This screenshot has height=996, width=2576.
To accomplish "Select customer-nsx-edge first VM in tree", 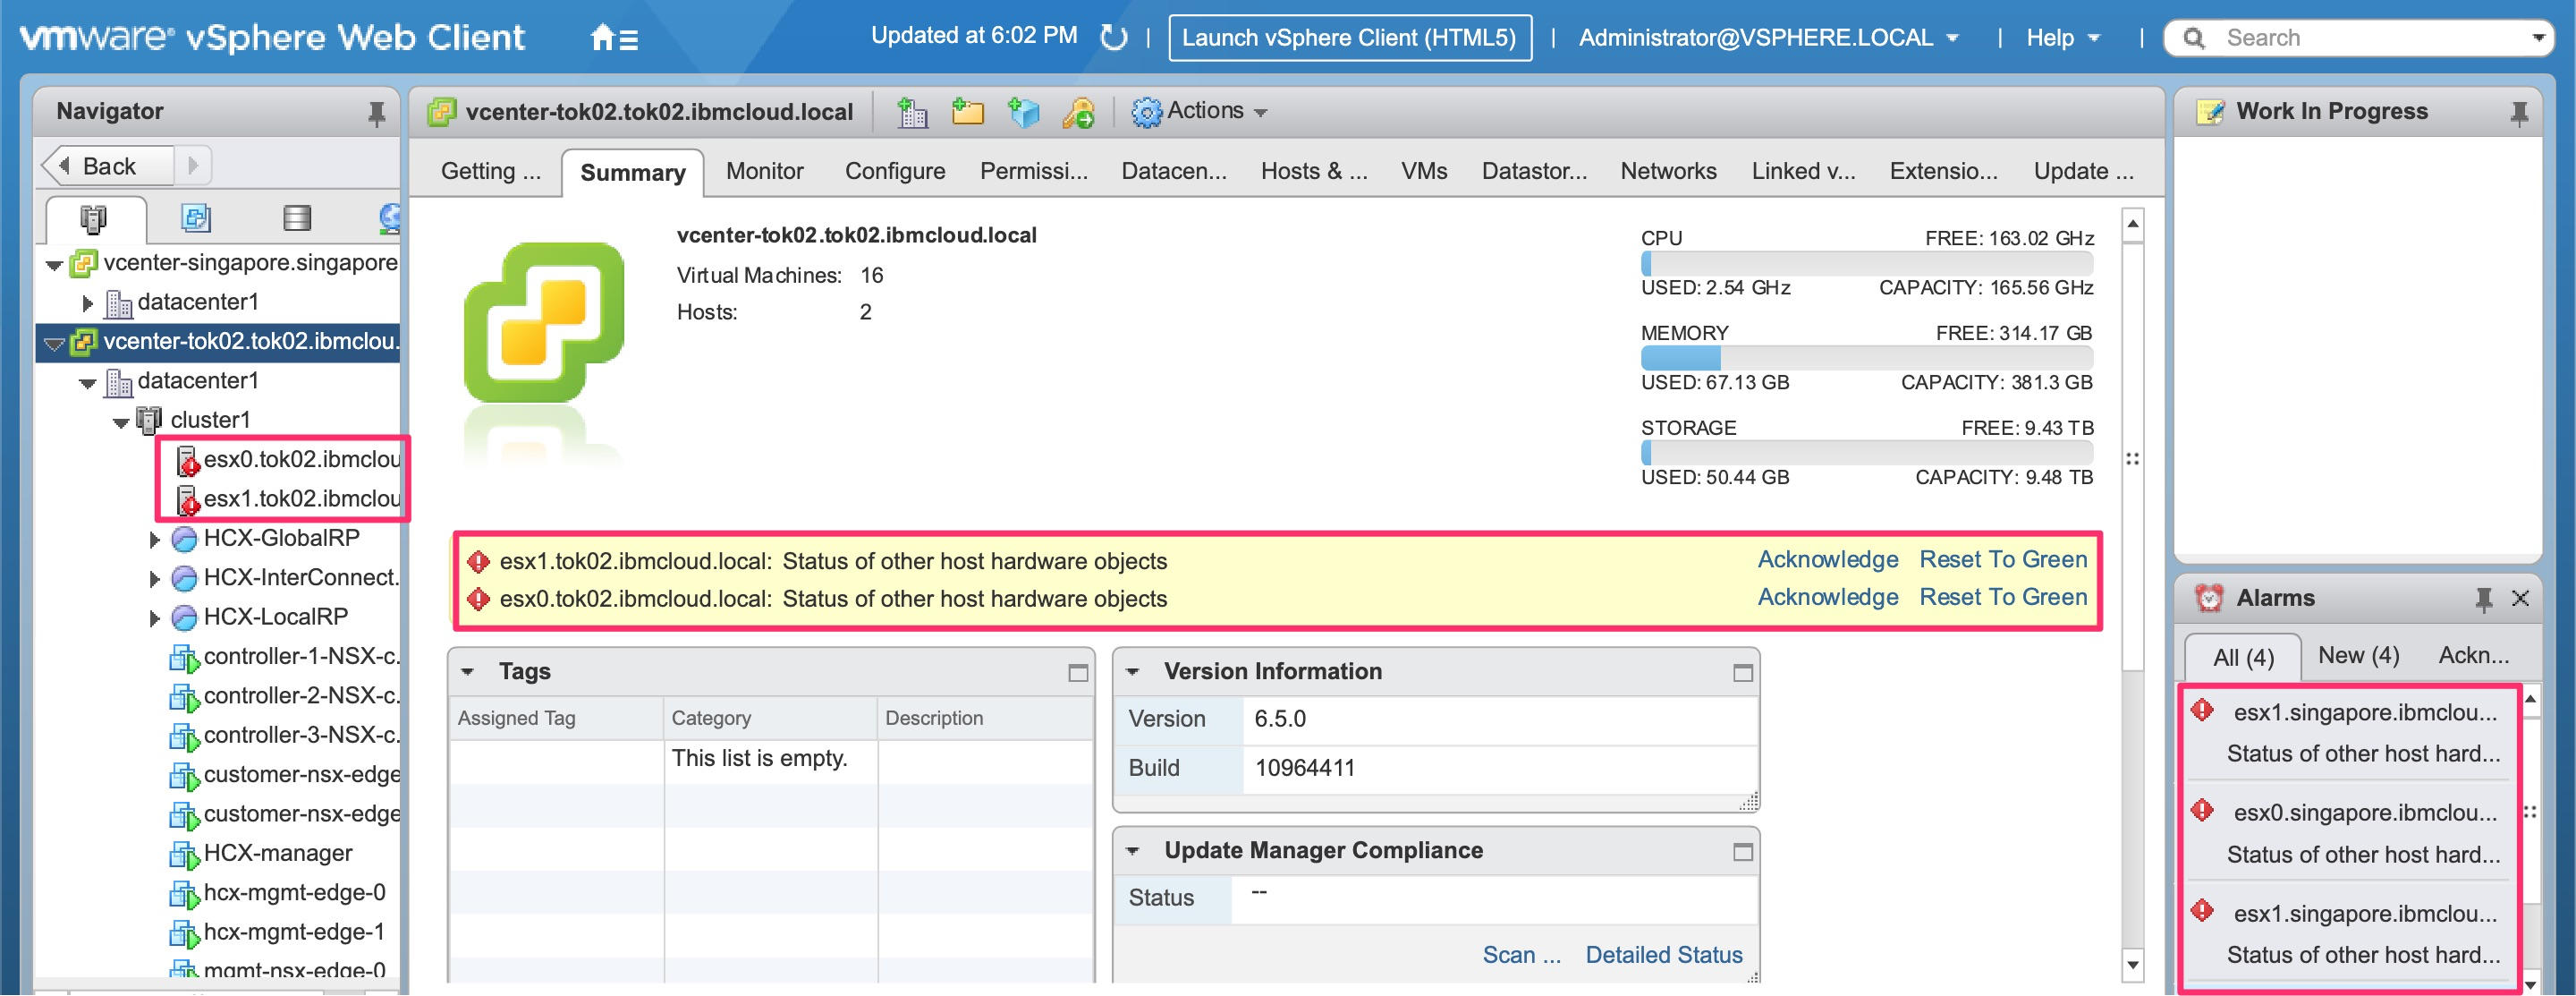I will tap(285, 775).
